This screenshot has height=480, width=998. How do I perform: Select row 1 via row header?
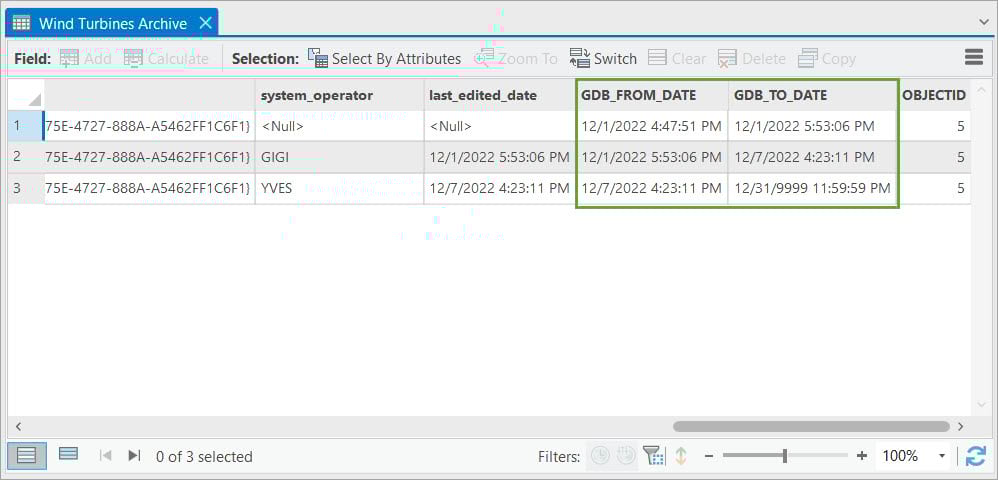click(x=25, y=126)
